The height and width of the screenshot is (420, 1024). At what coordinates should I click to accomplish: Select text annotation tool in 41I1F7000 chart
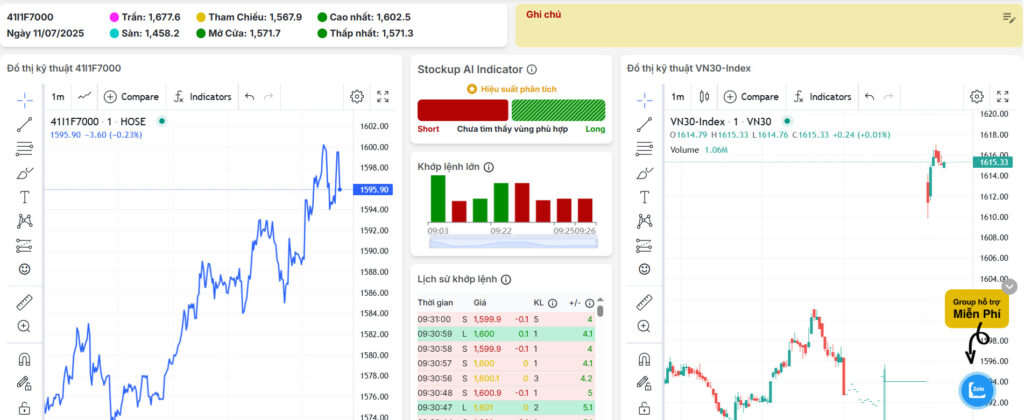(x=25, y=197)
